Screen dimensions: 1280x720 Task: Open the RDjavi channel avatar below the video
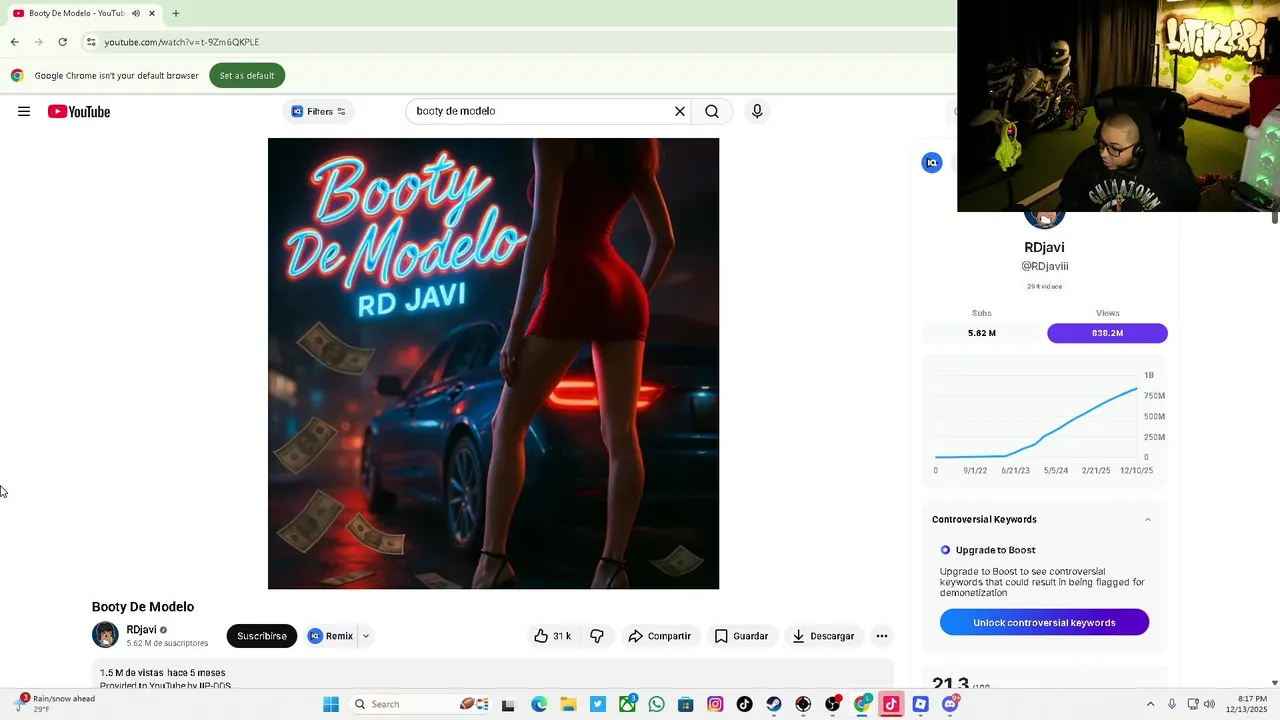pyautogui.click(x=105, y=635)
